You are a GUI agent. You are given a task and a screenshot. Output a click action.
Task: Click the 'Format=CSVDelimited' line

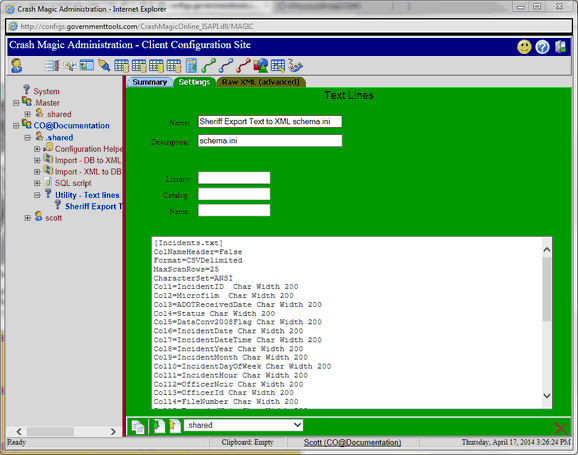(198, 260)
